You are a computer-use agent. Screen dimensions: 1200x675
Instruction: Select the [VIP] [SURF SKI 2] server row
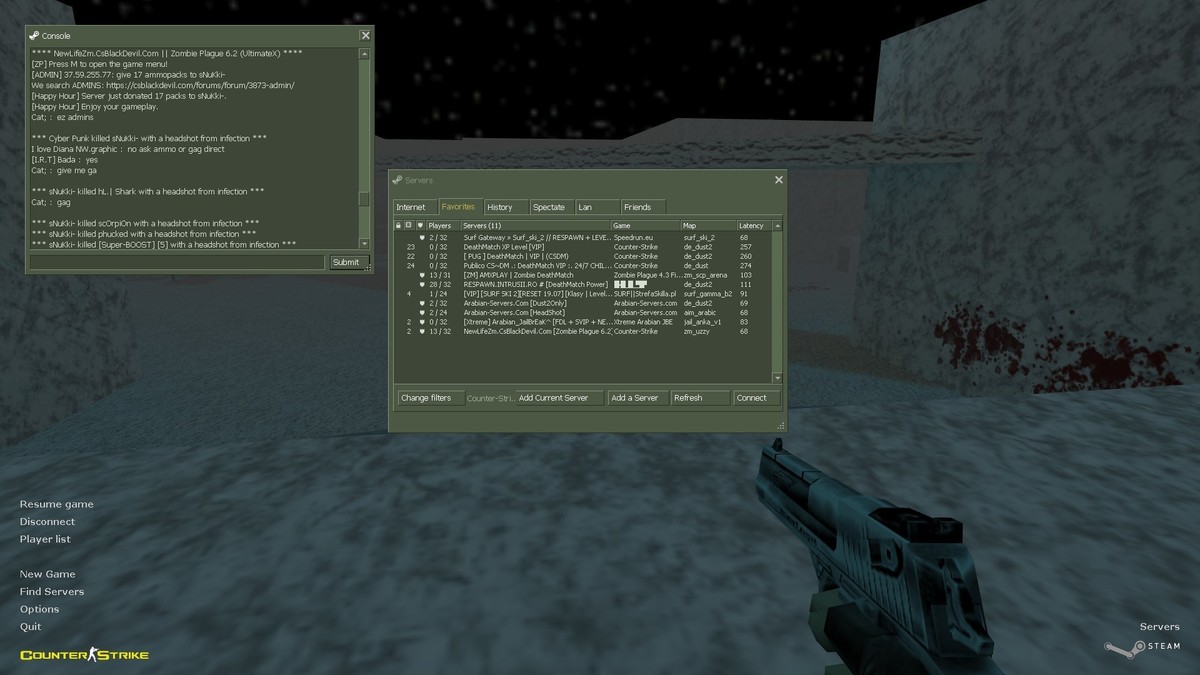(x=583, y=294)
